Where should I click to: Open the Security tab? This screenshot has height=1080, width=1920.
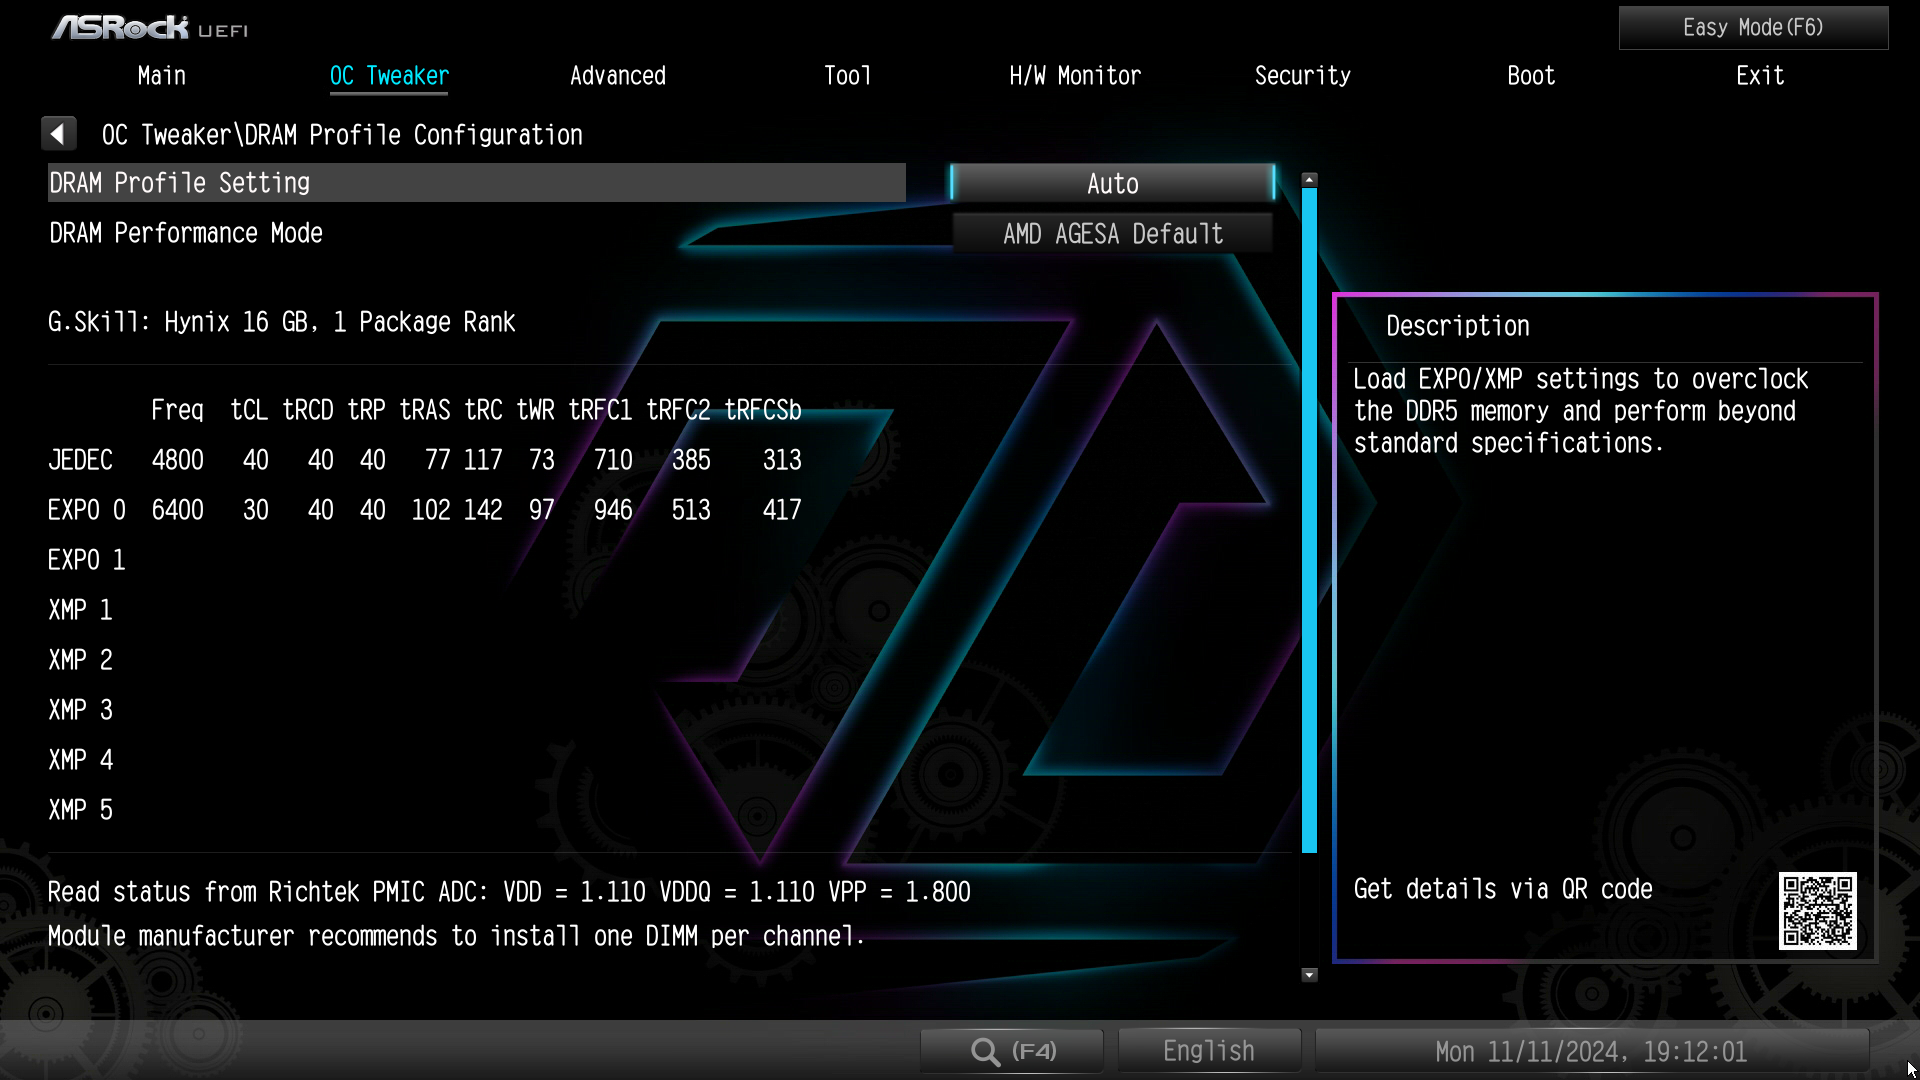coord(1303,76)
